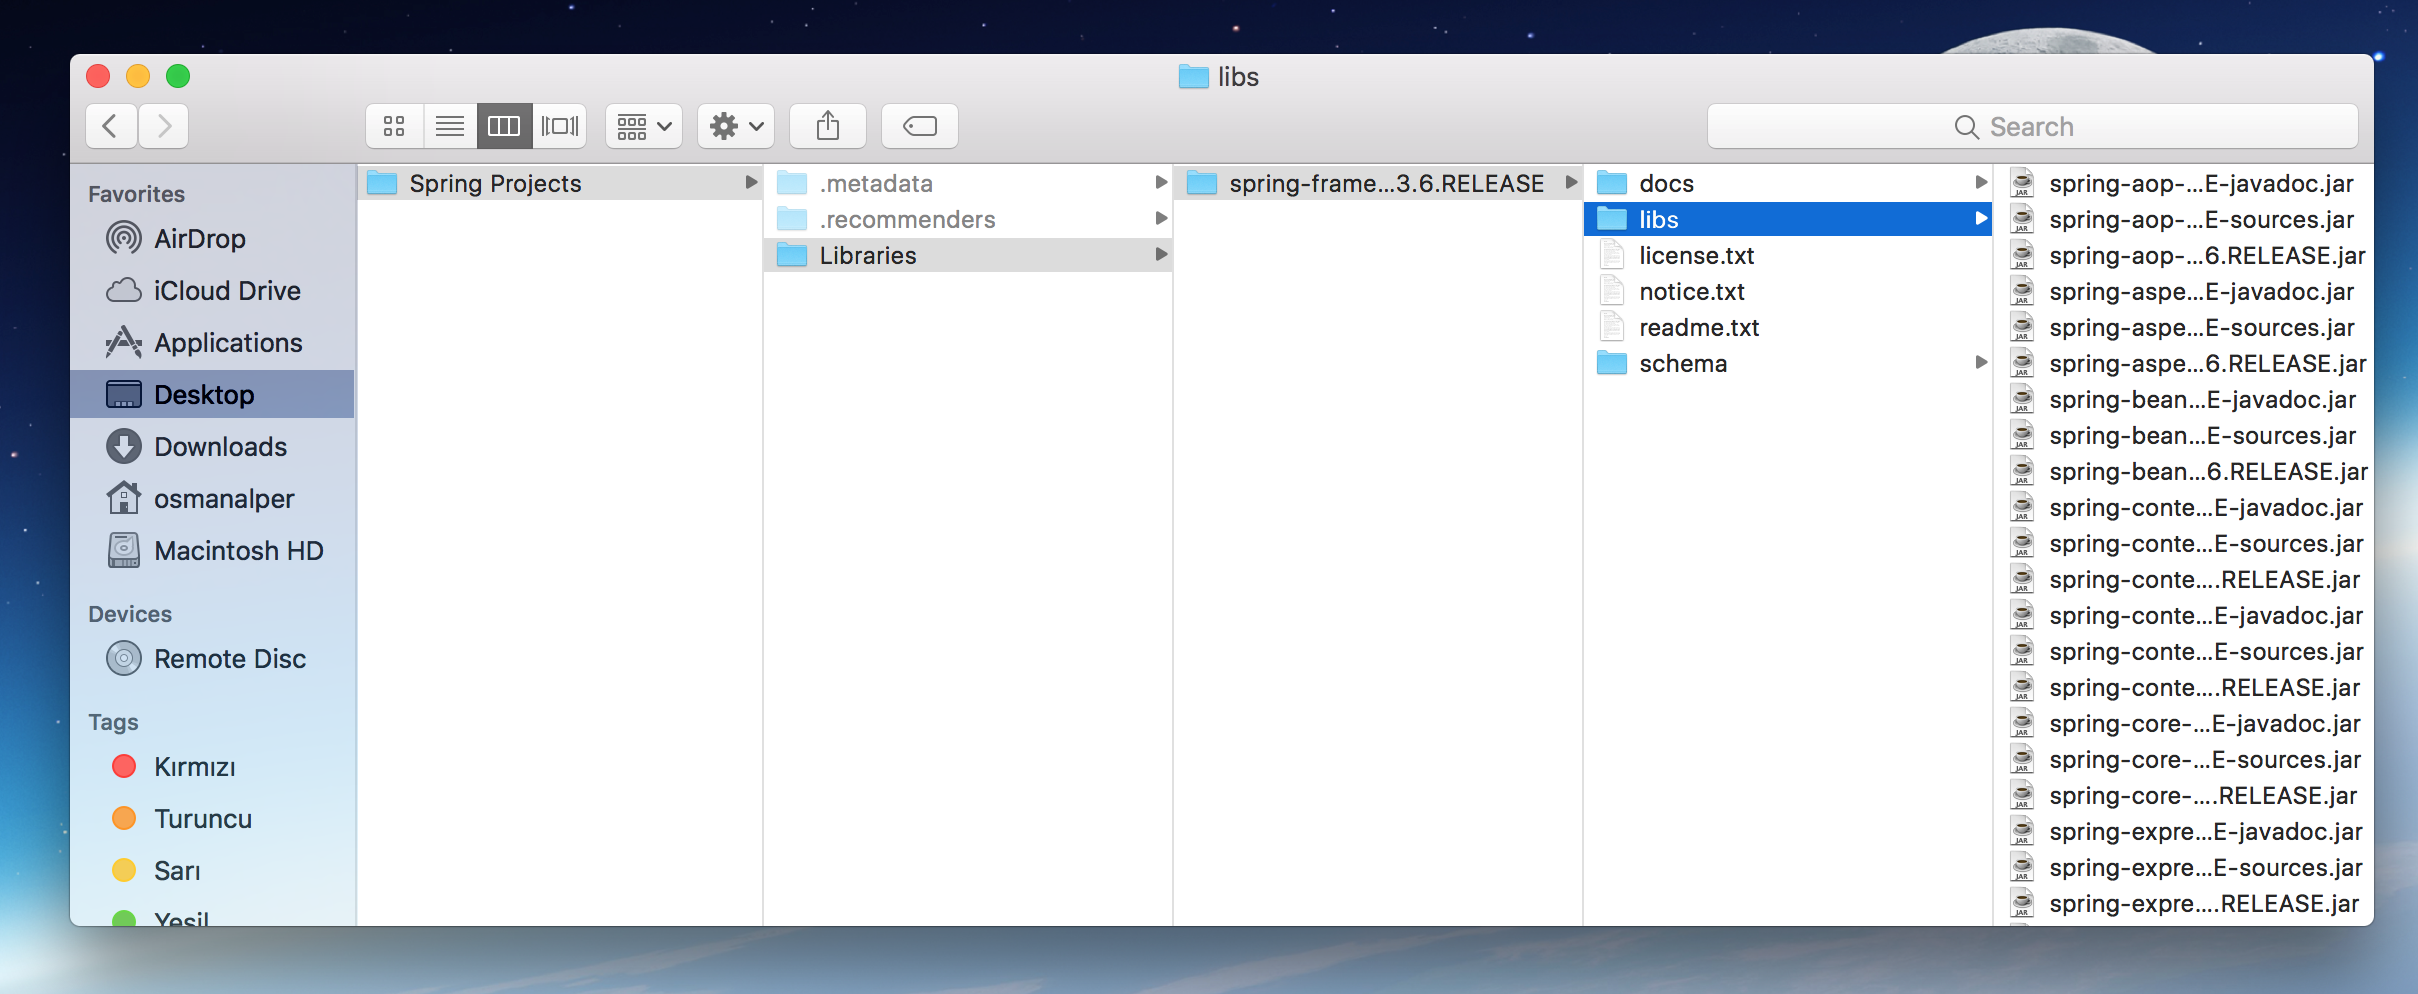Image resolution: width=2418 pixels, height=994 pixels.
Task: Click the libs folder icon in title bar
Action: pyautogui.click(x=1194, y=77)
